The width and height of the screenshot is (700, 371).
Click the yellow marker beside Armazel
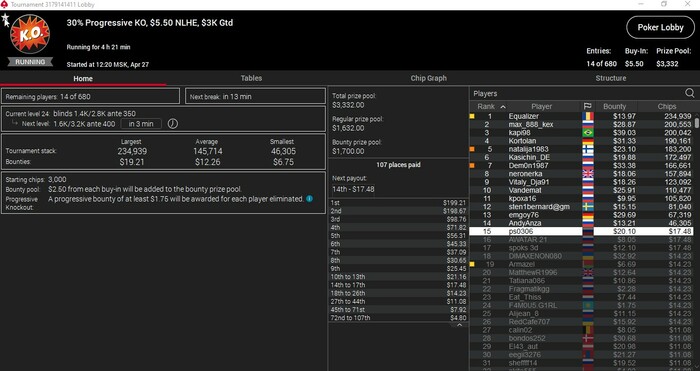[472, 264]
